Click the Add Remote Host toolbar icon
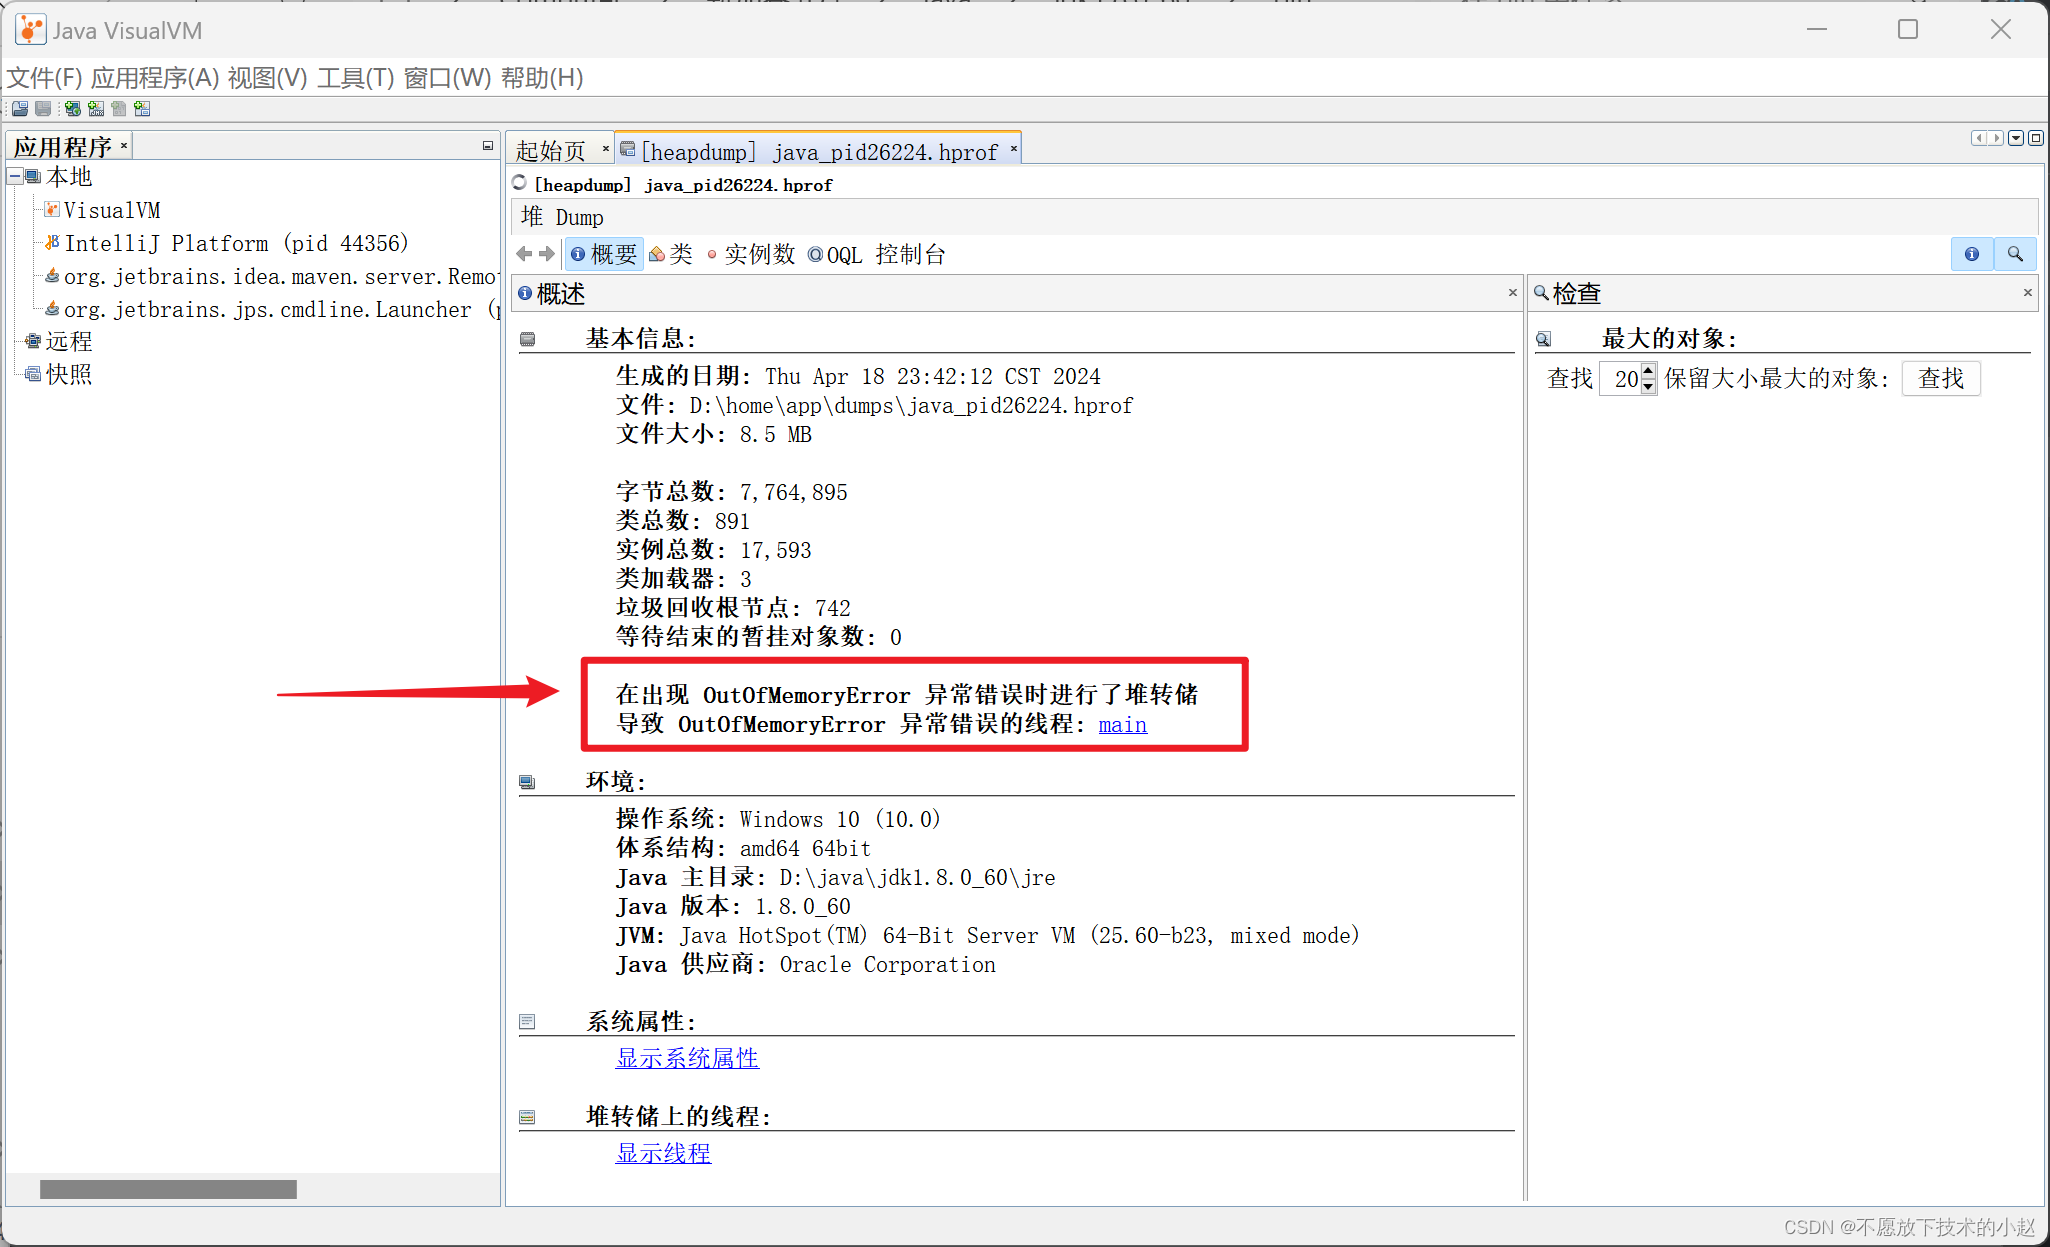Screen dimensions: 2050x1247 click(73, 108)
